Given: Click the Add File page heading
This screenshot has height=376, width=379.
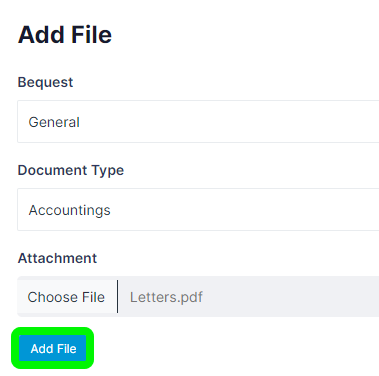Looking at the screenshot, I should (65, 35).
